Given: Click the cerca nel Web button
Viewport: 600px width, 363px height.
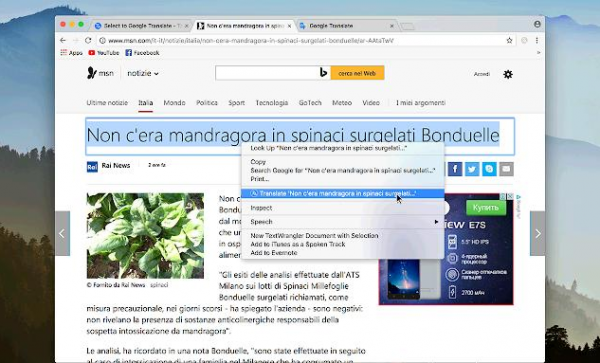Looking at the screenshot, I should [x=357, y=73].
